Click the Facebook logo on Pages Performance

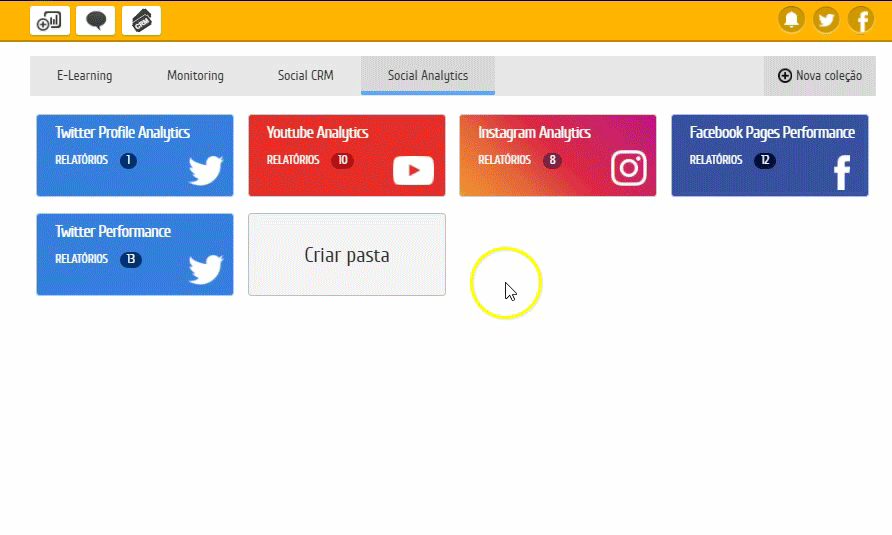point(842,172)
